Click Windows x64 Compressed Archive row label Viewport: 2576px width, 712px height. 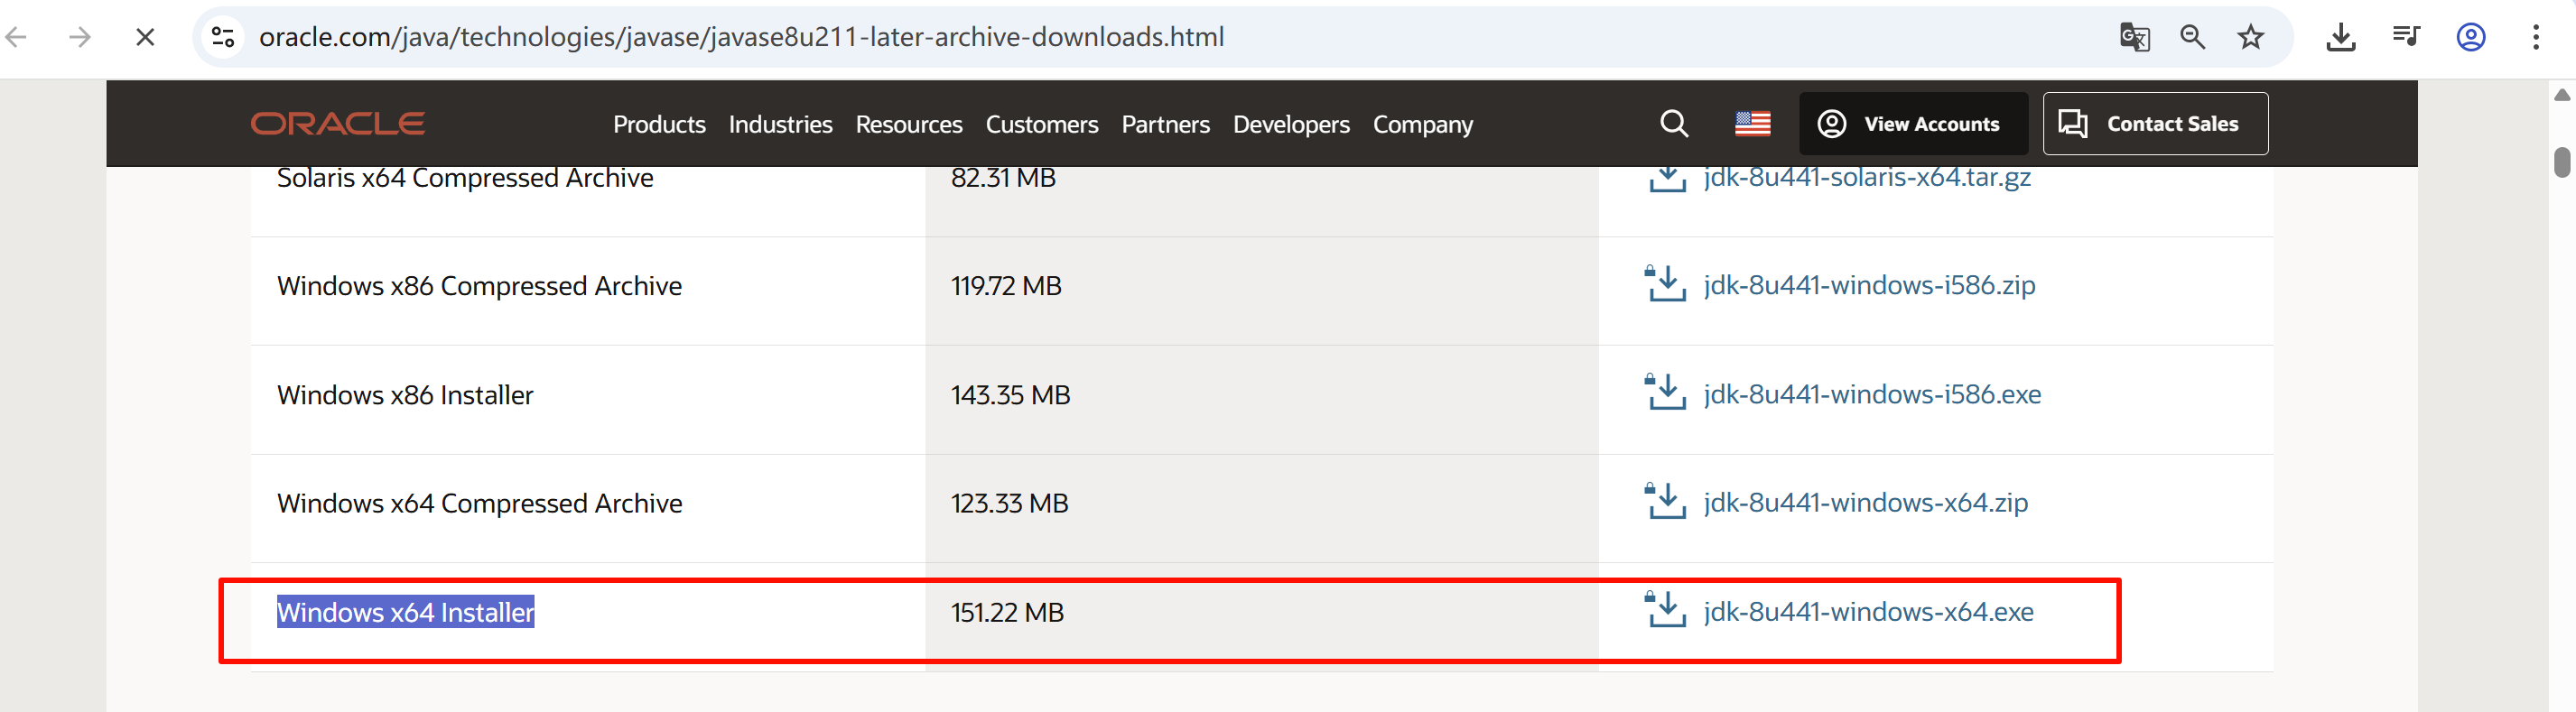[479, 504]
